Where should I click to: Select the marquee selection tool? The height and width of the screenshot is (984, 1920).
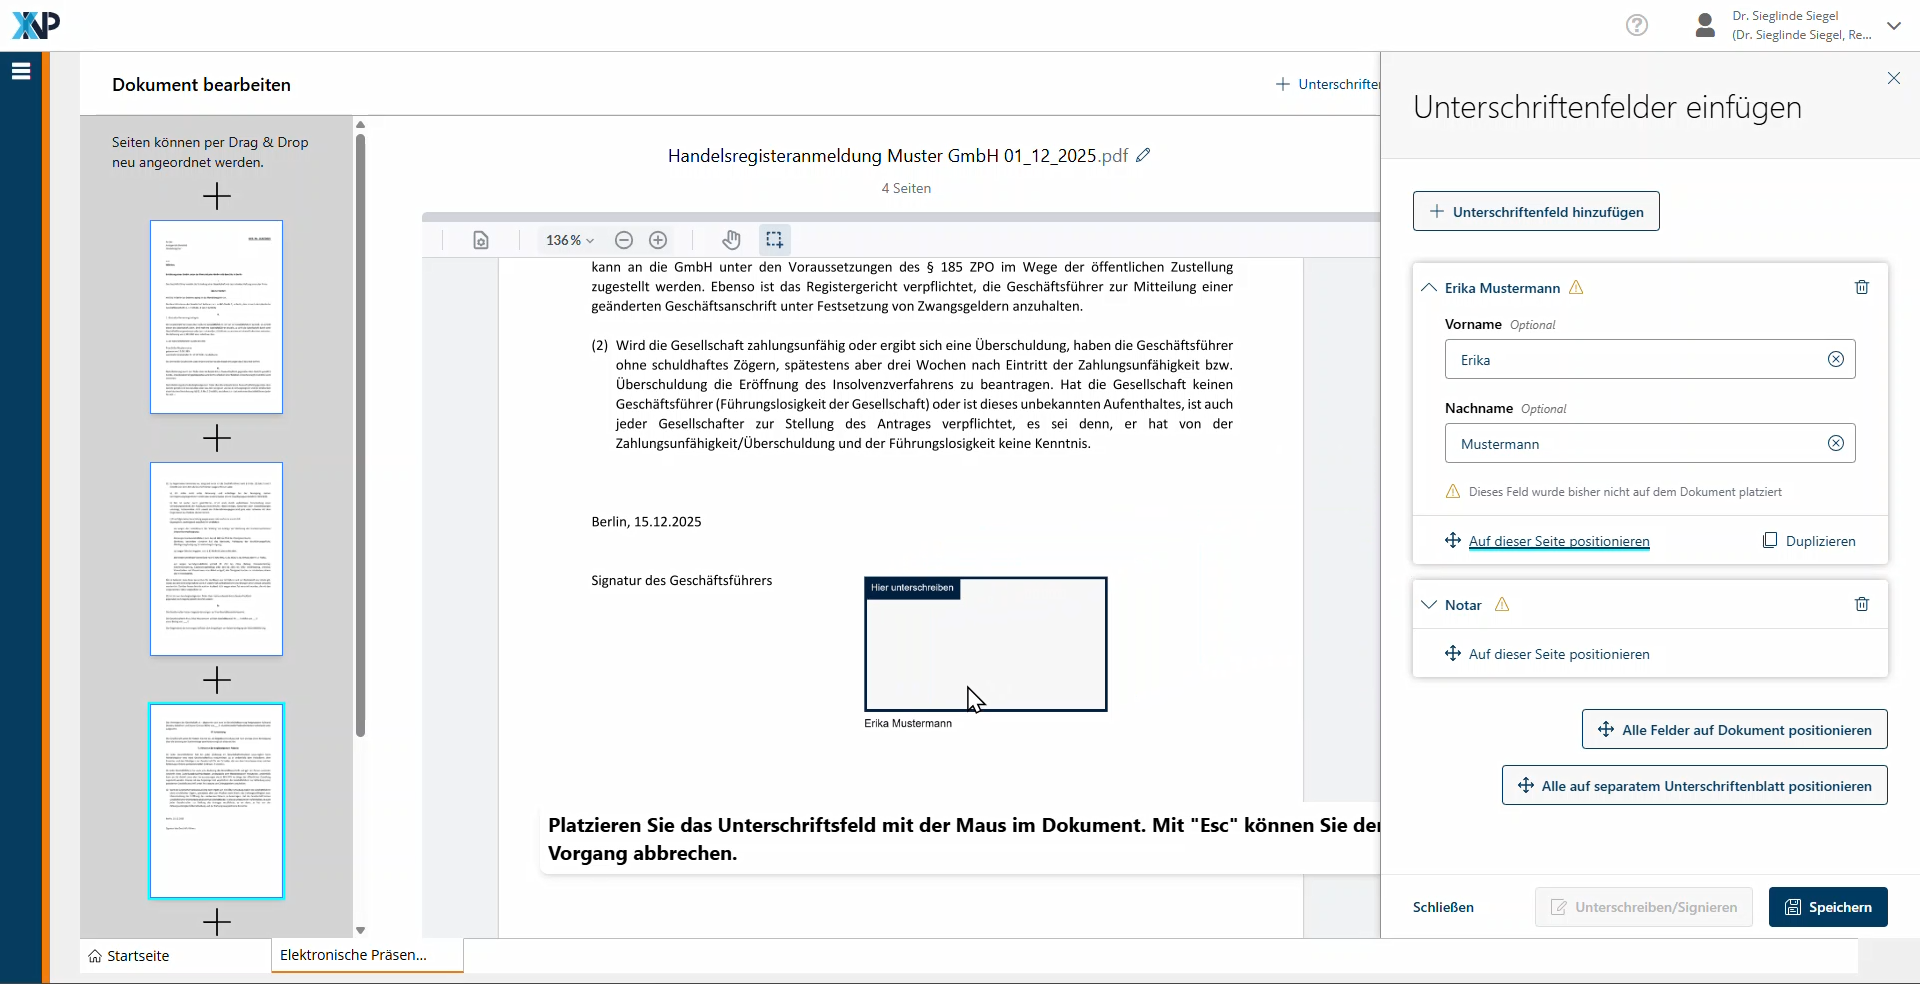(774, 240)
